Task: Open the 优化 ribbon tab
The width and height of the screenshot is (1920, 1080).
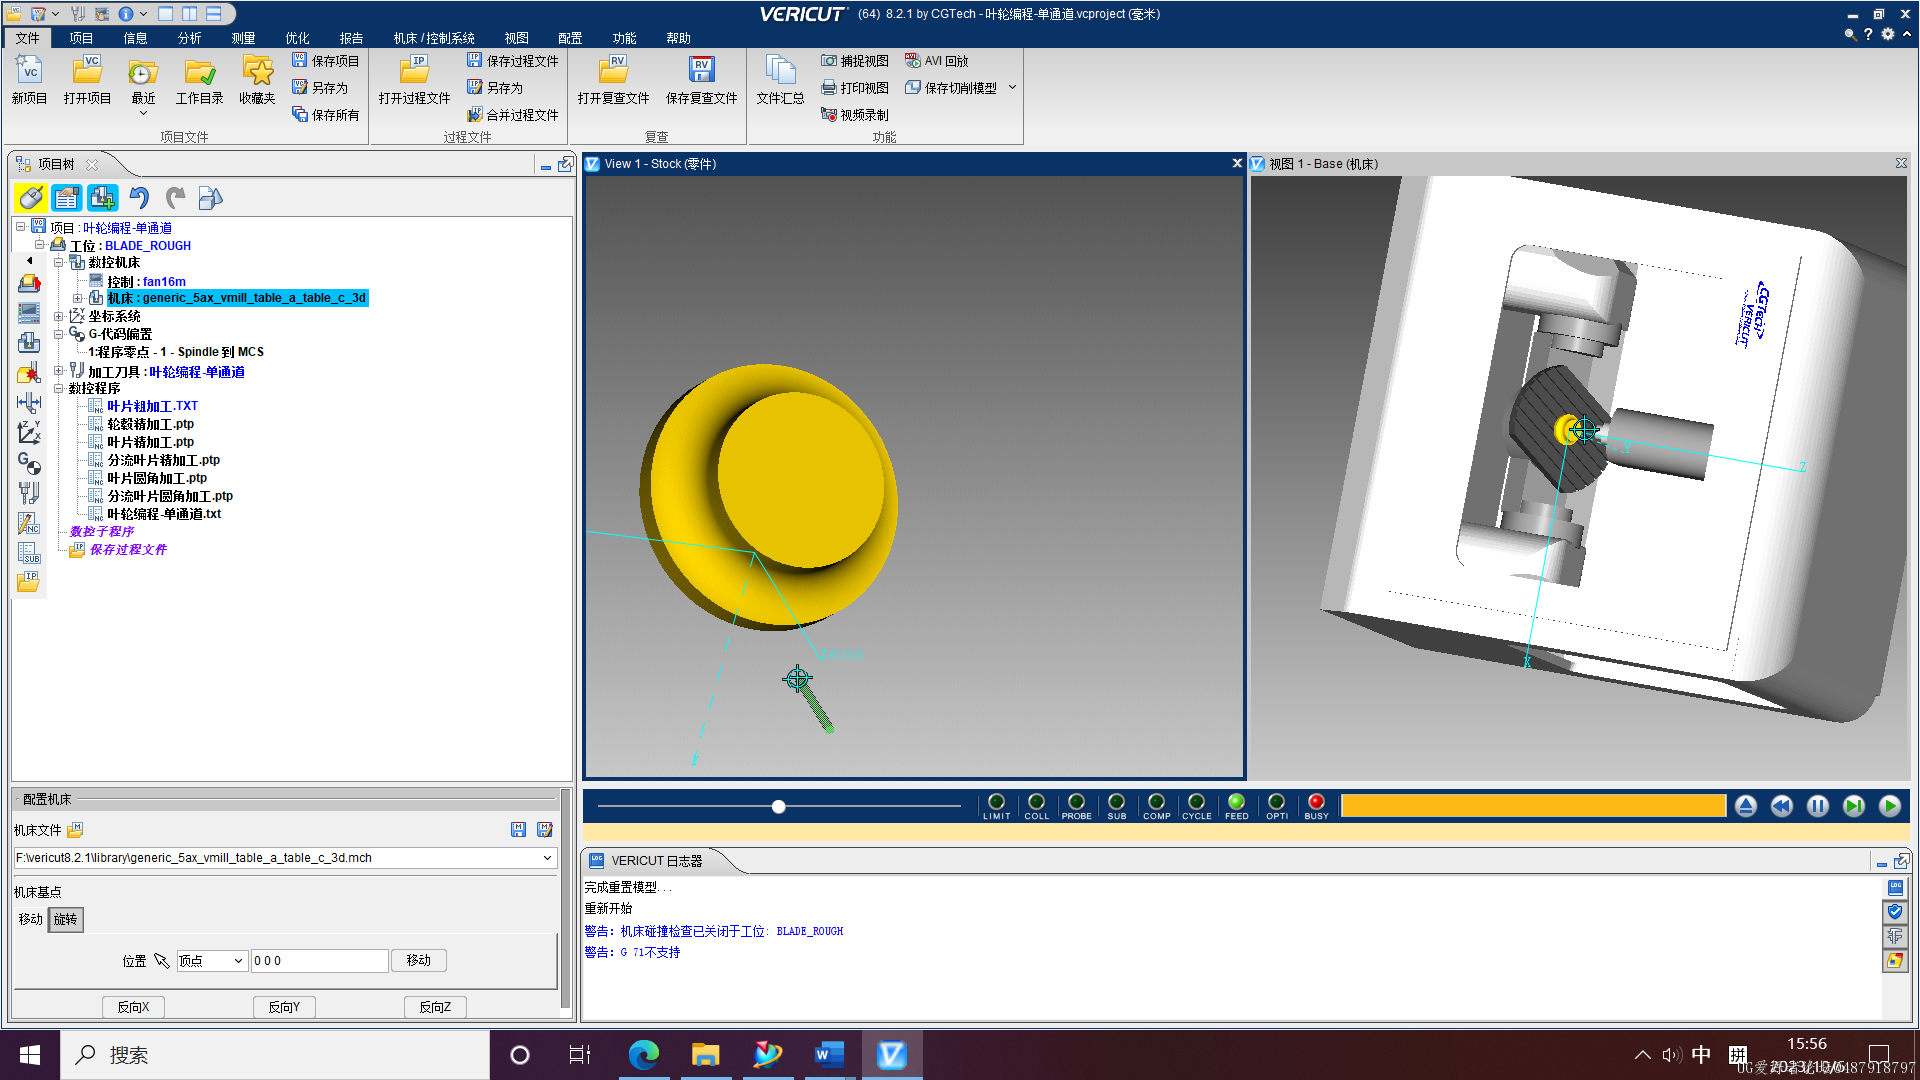Action: pyautogui.click(x=297, y=38)
